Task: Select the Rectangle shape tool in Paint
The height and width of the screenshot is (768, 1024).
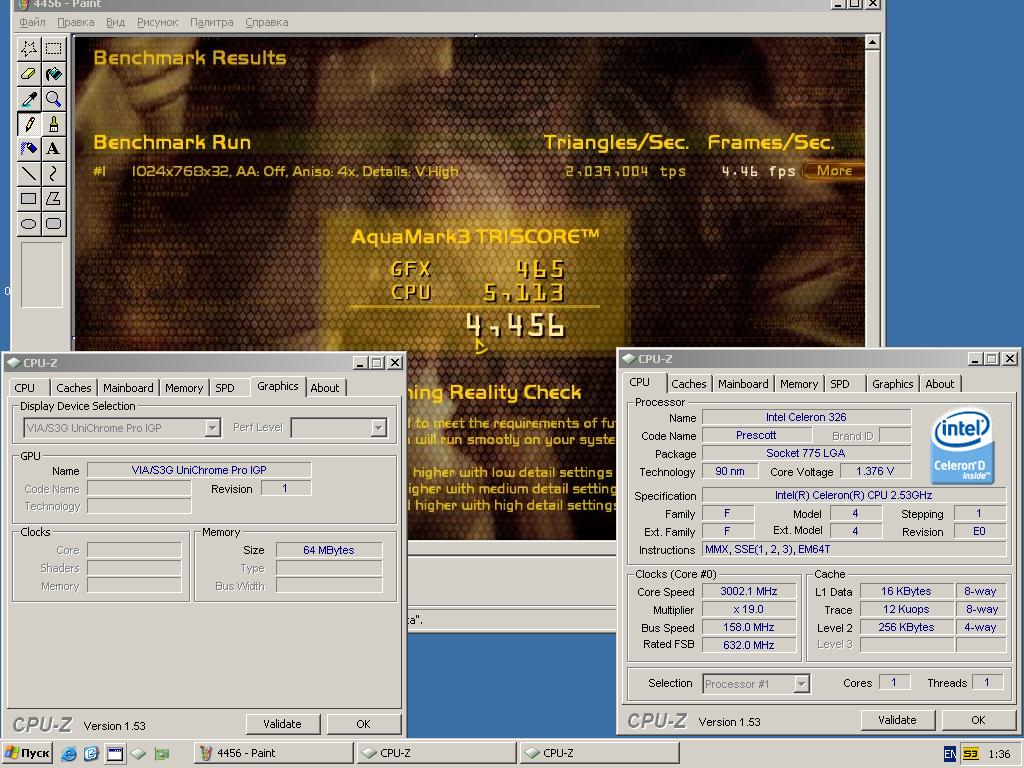Action: tap(29, 198)
